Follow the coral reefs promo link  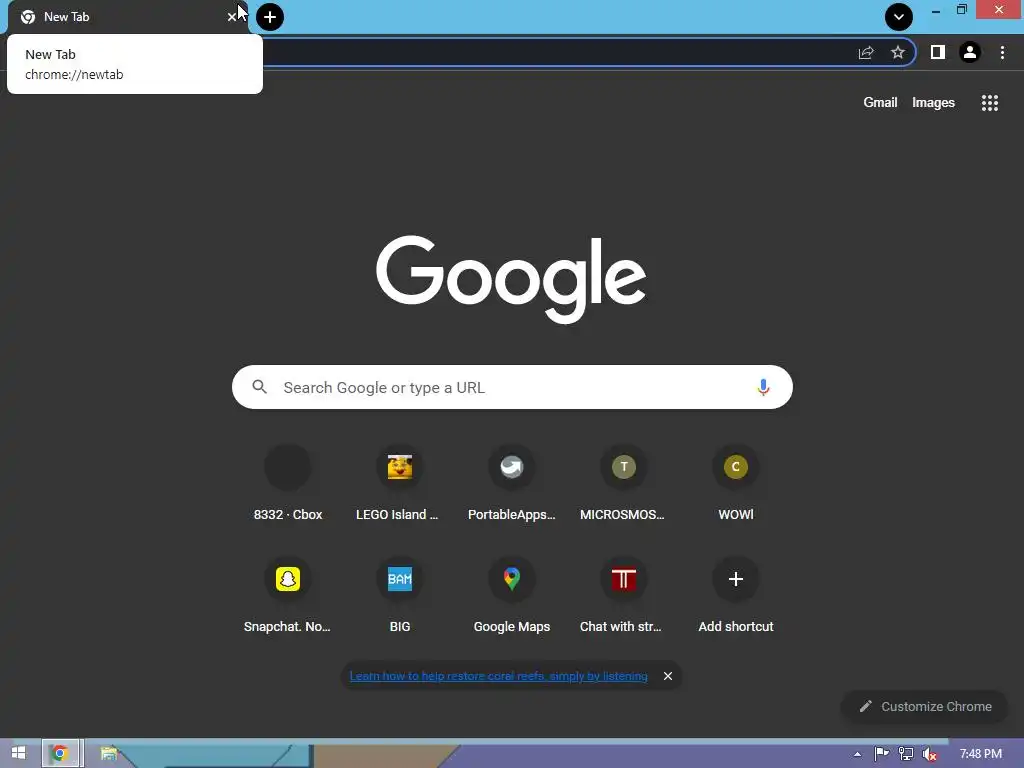498,676
